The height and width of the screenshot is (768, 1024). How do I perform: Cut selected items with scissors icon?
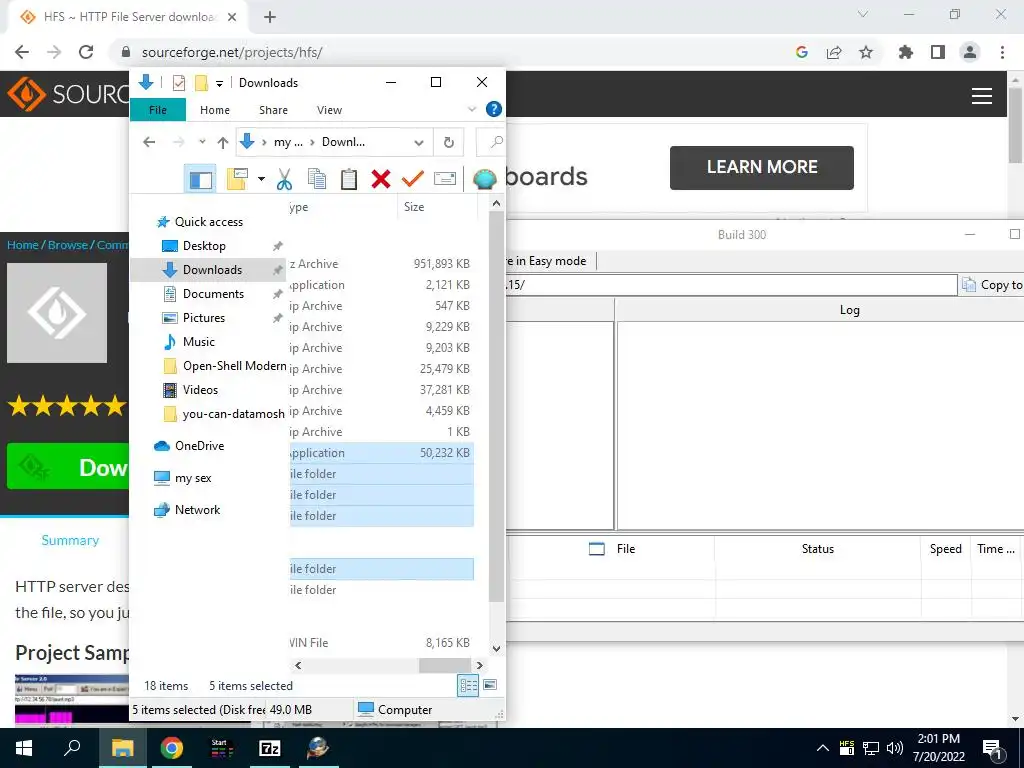(284, 178)
